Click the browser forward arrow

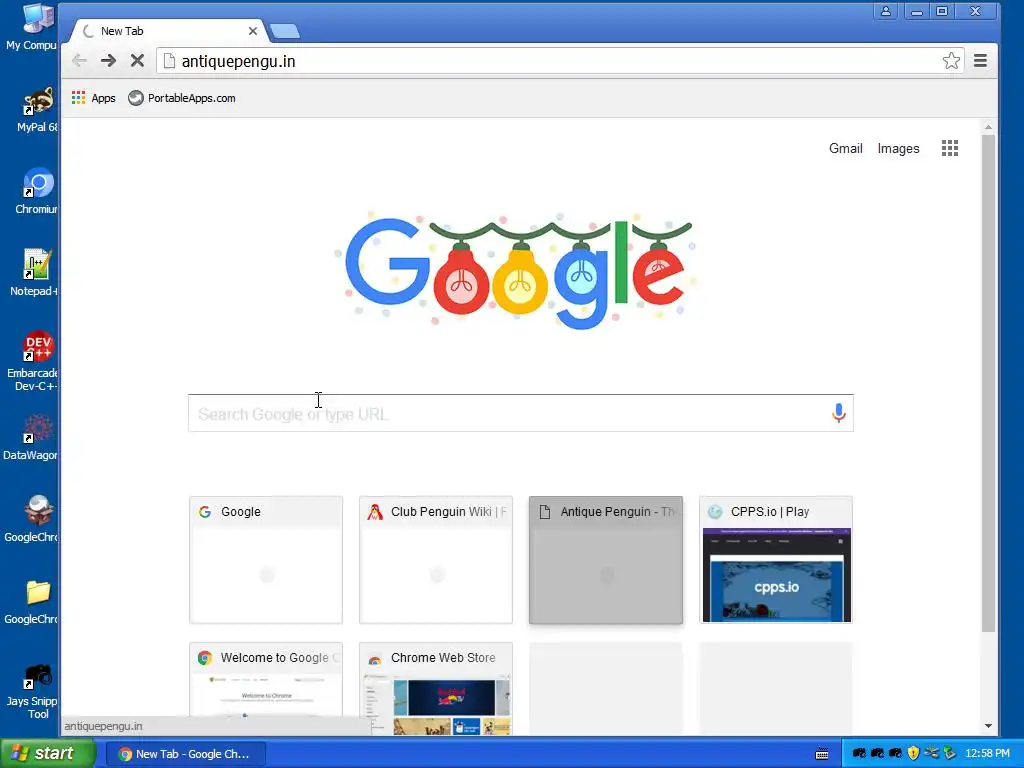pos(108,61)
